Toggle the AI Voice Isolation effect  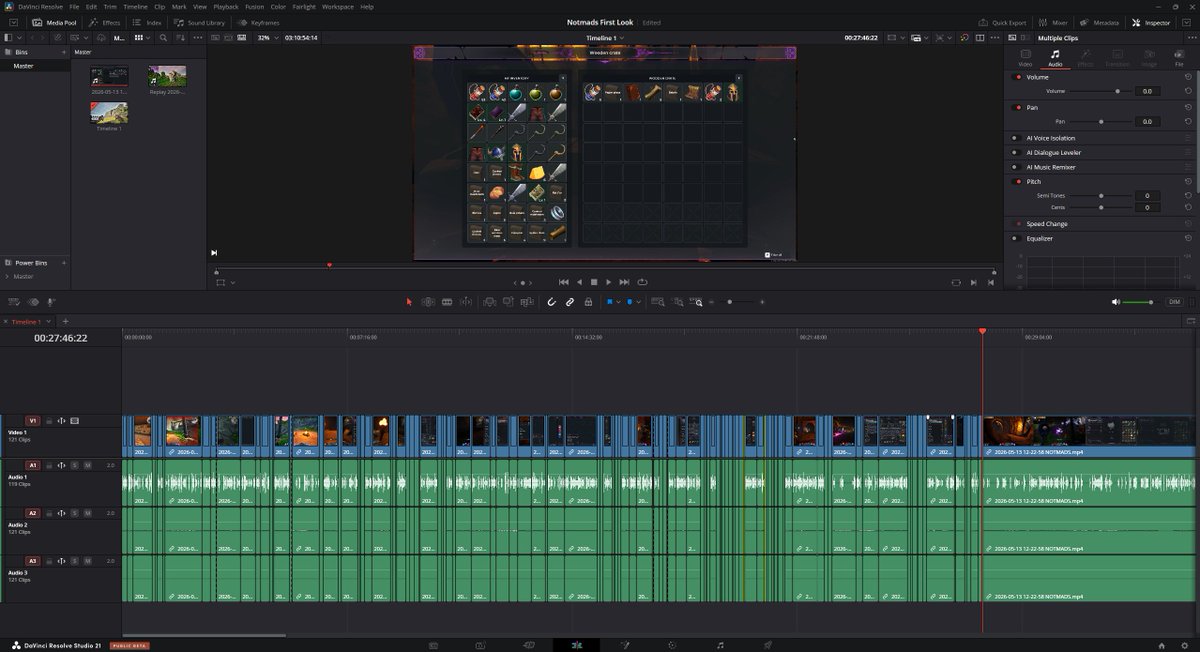click(x=1014, y=138)
